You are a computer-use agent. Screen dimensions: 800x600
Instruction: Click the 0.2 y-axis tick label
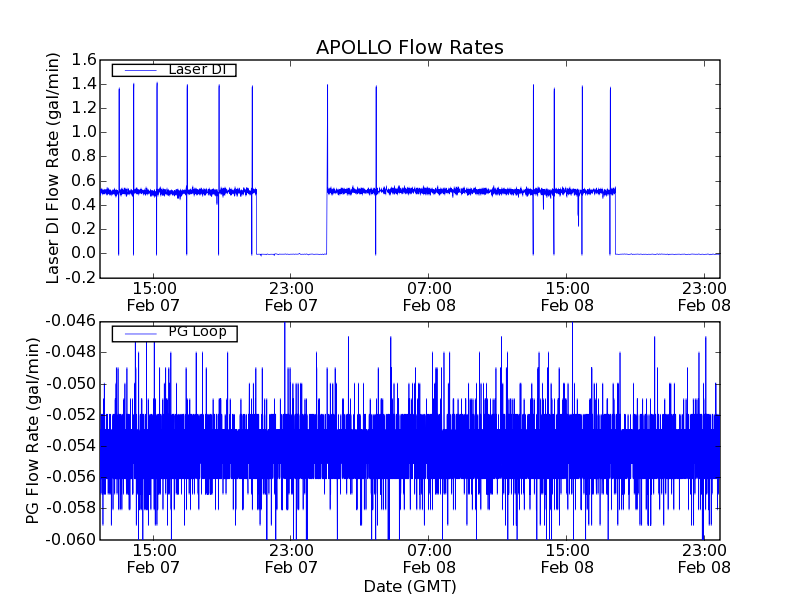(84, 229)
